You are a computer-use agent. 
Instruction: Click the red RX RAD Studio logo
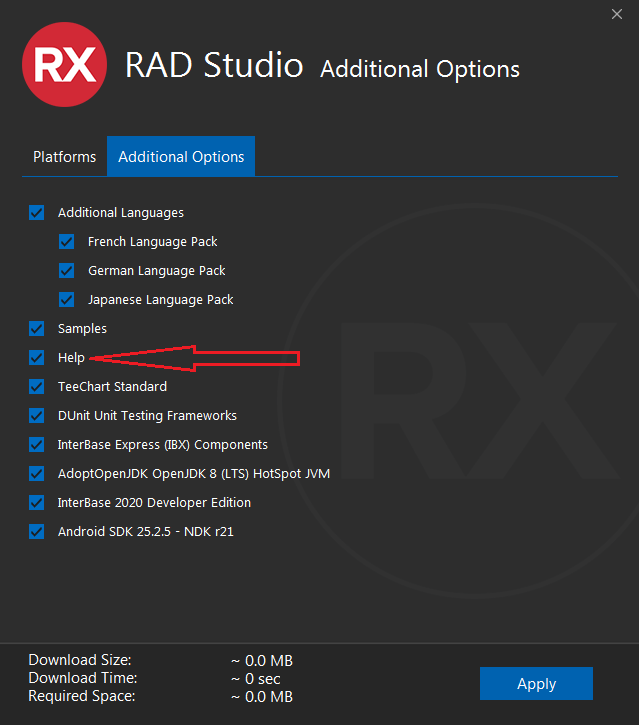tap(64, 65)
